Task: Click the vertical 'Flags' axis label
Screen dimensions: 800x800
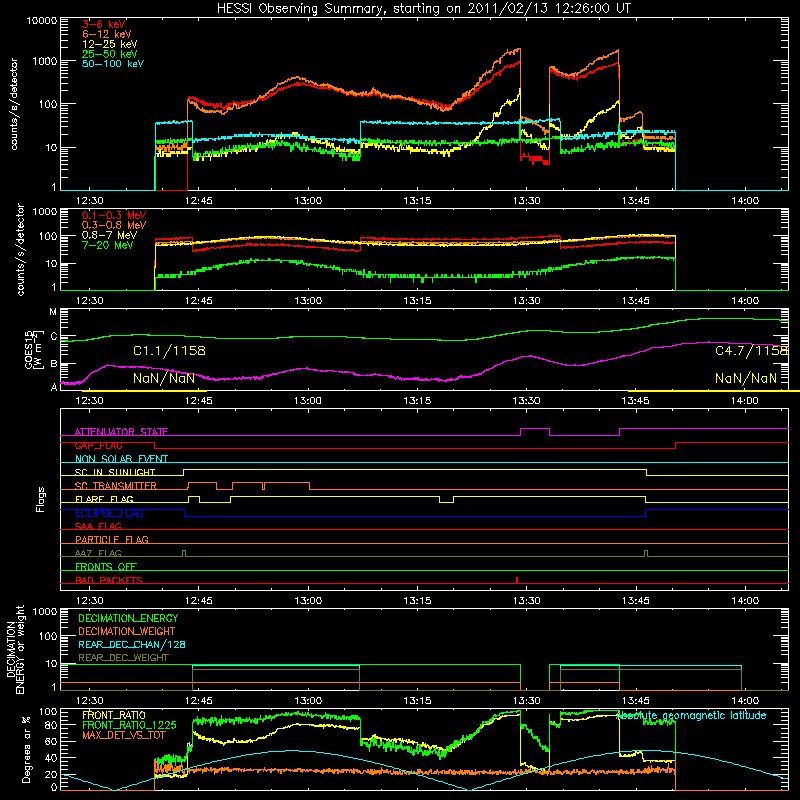Action: (40, 499)
